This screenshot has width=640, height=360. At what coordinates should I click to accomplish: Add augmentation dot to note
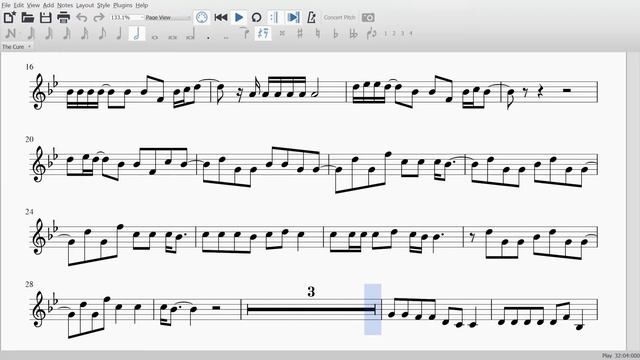click(x=209, y=37)
